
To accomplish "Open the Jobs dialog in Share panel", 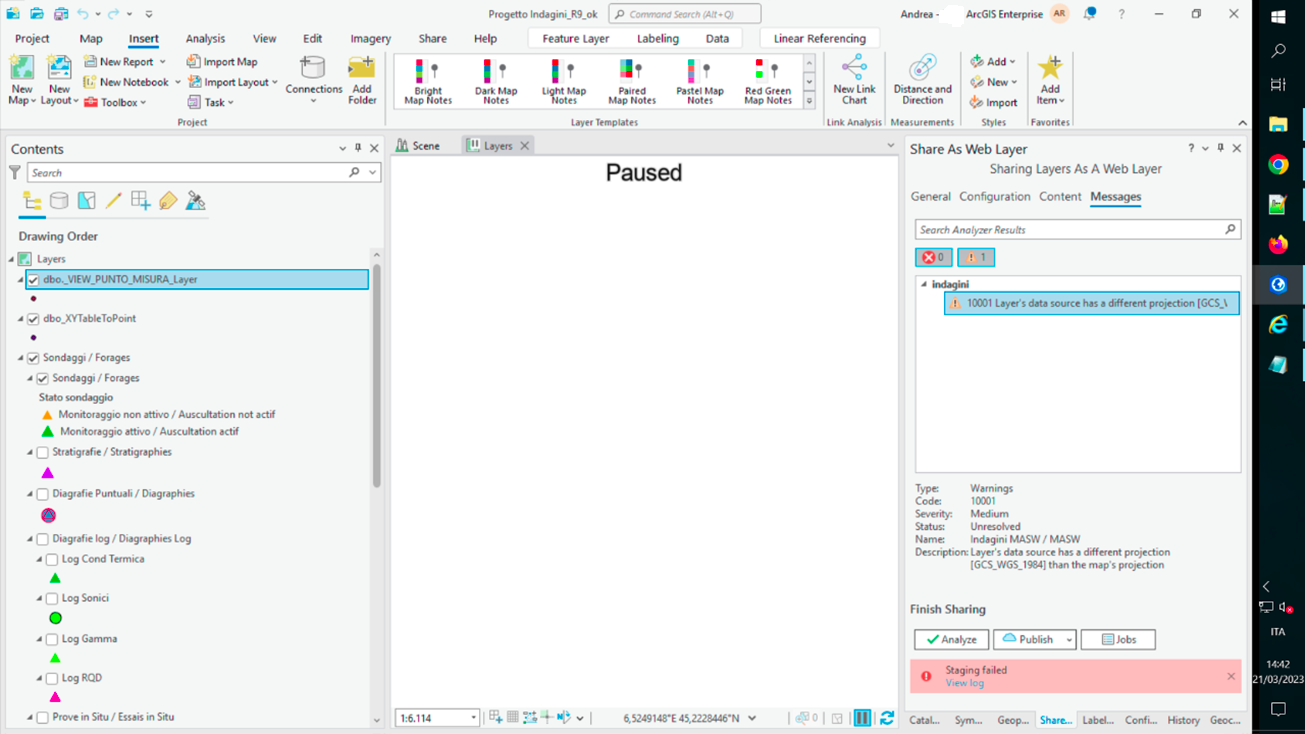I will 1117,639.
